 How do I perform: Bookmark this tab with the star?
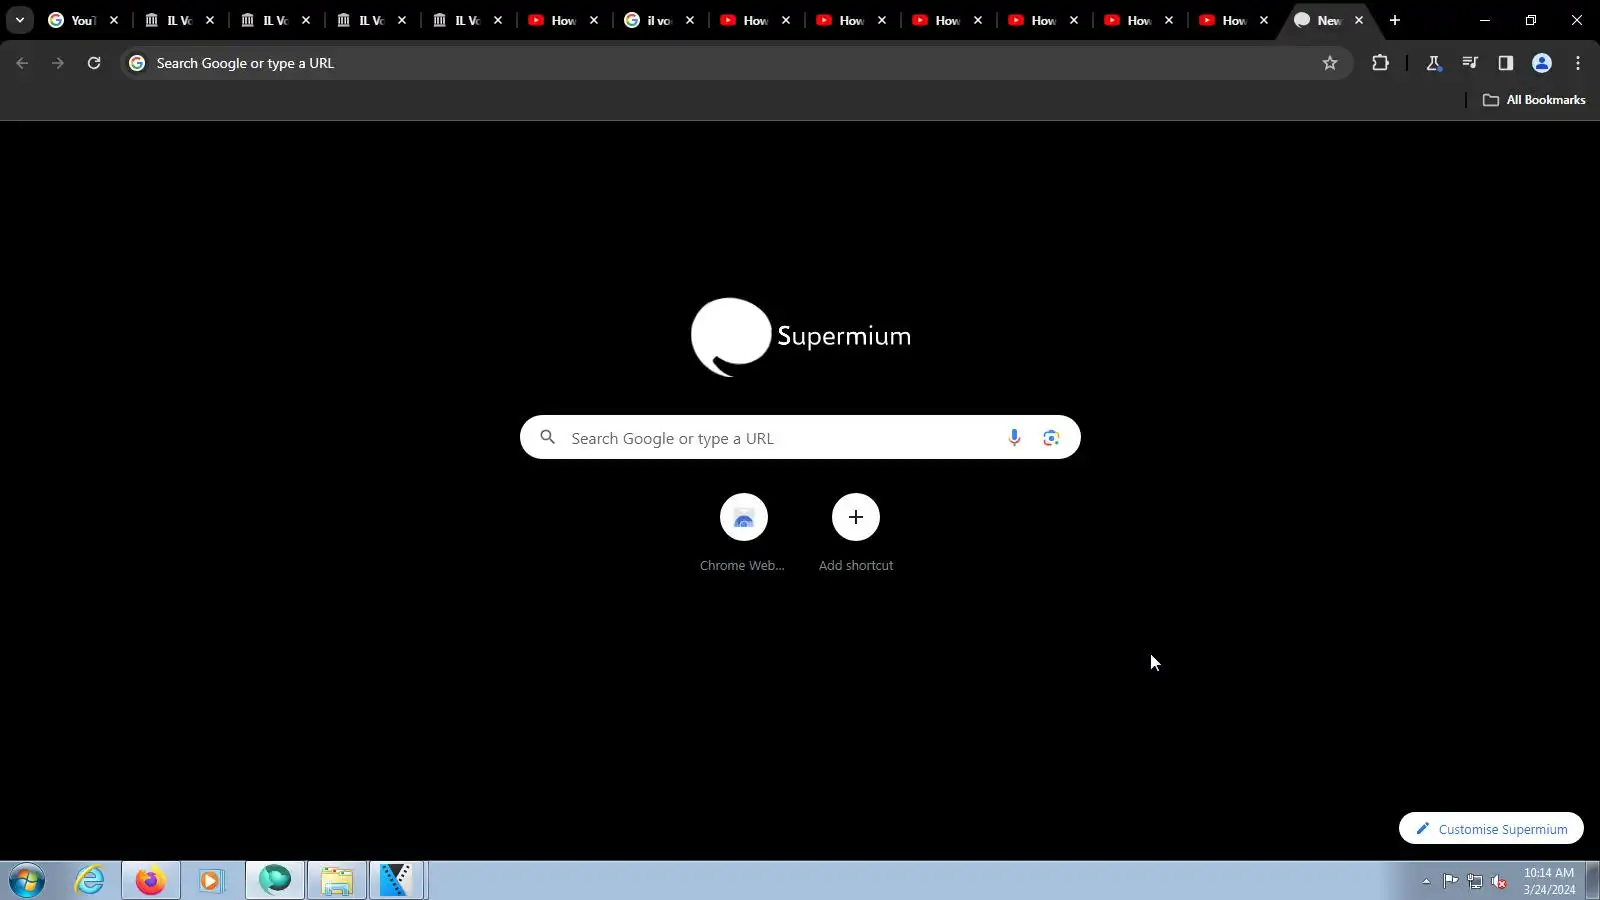pos(1330,63)
